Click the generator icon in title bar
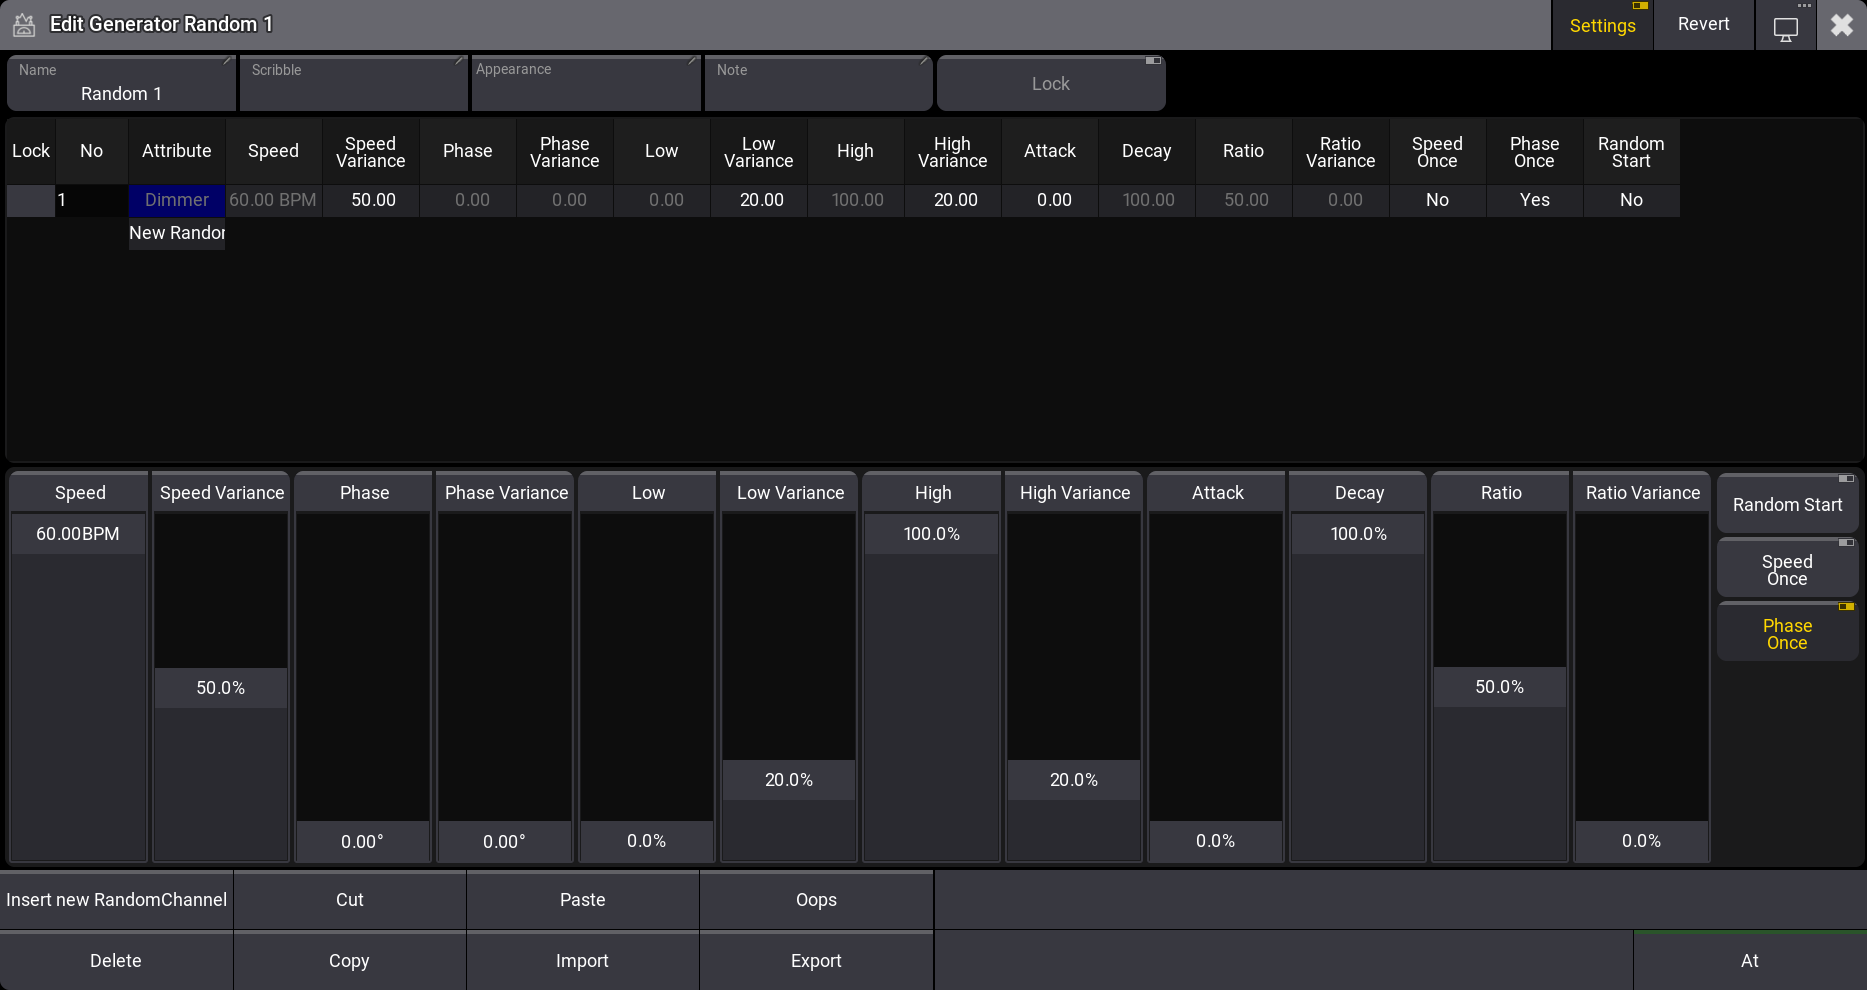The image size is (1867, 990). (24, 25)
